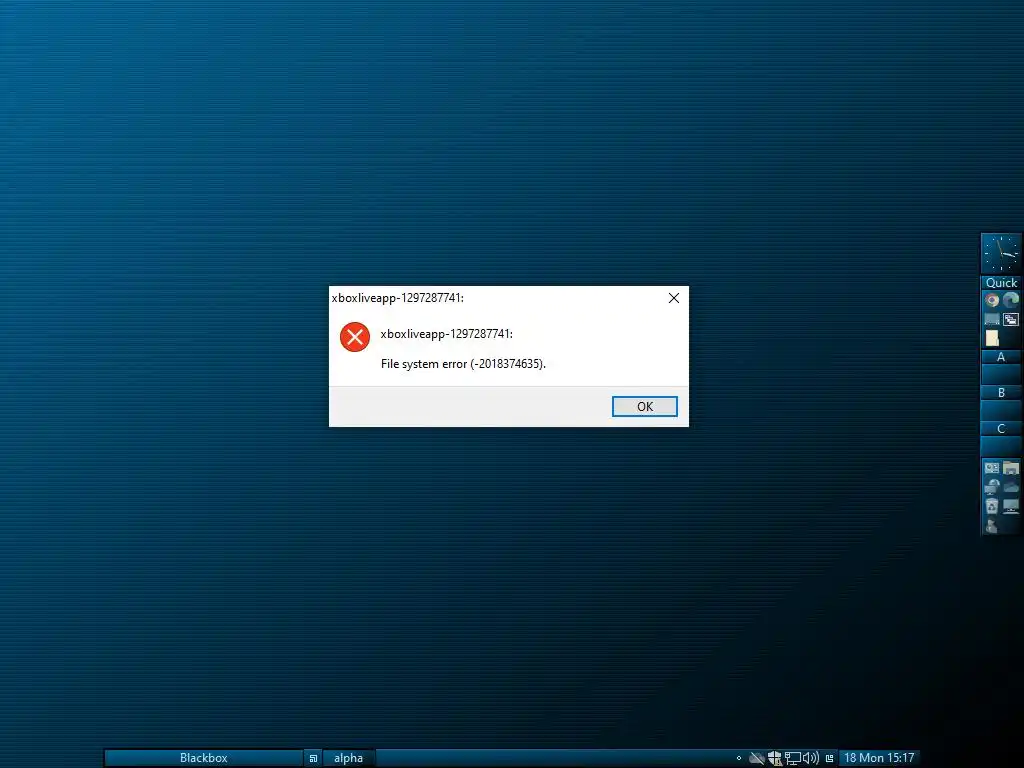Click the red error icon in dialog

coord(355,337)
